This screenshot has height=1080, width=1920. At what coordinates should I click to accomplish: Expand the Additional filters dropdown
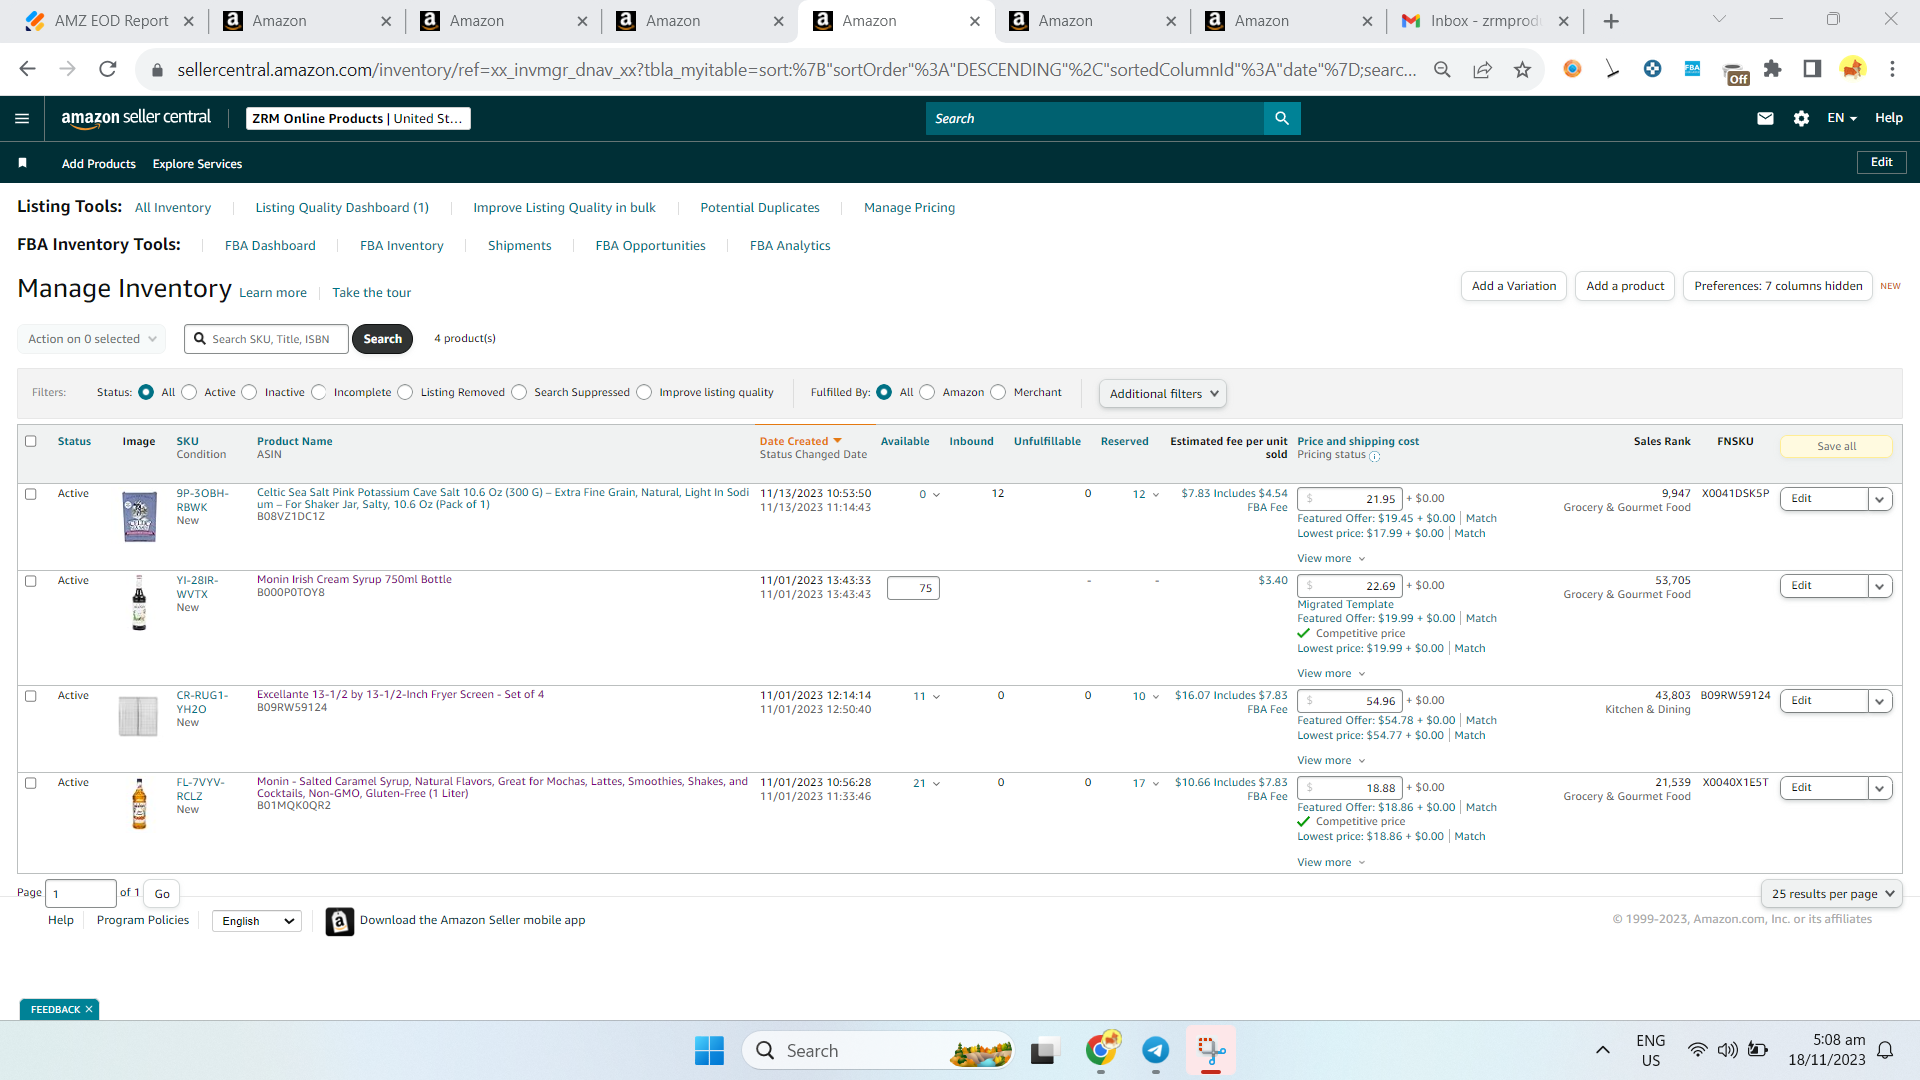1163,393
